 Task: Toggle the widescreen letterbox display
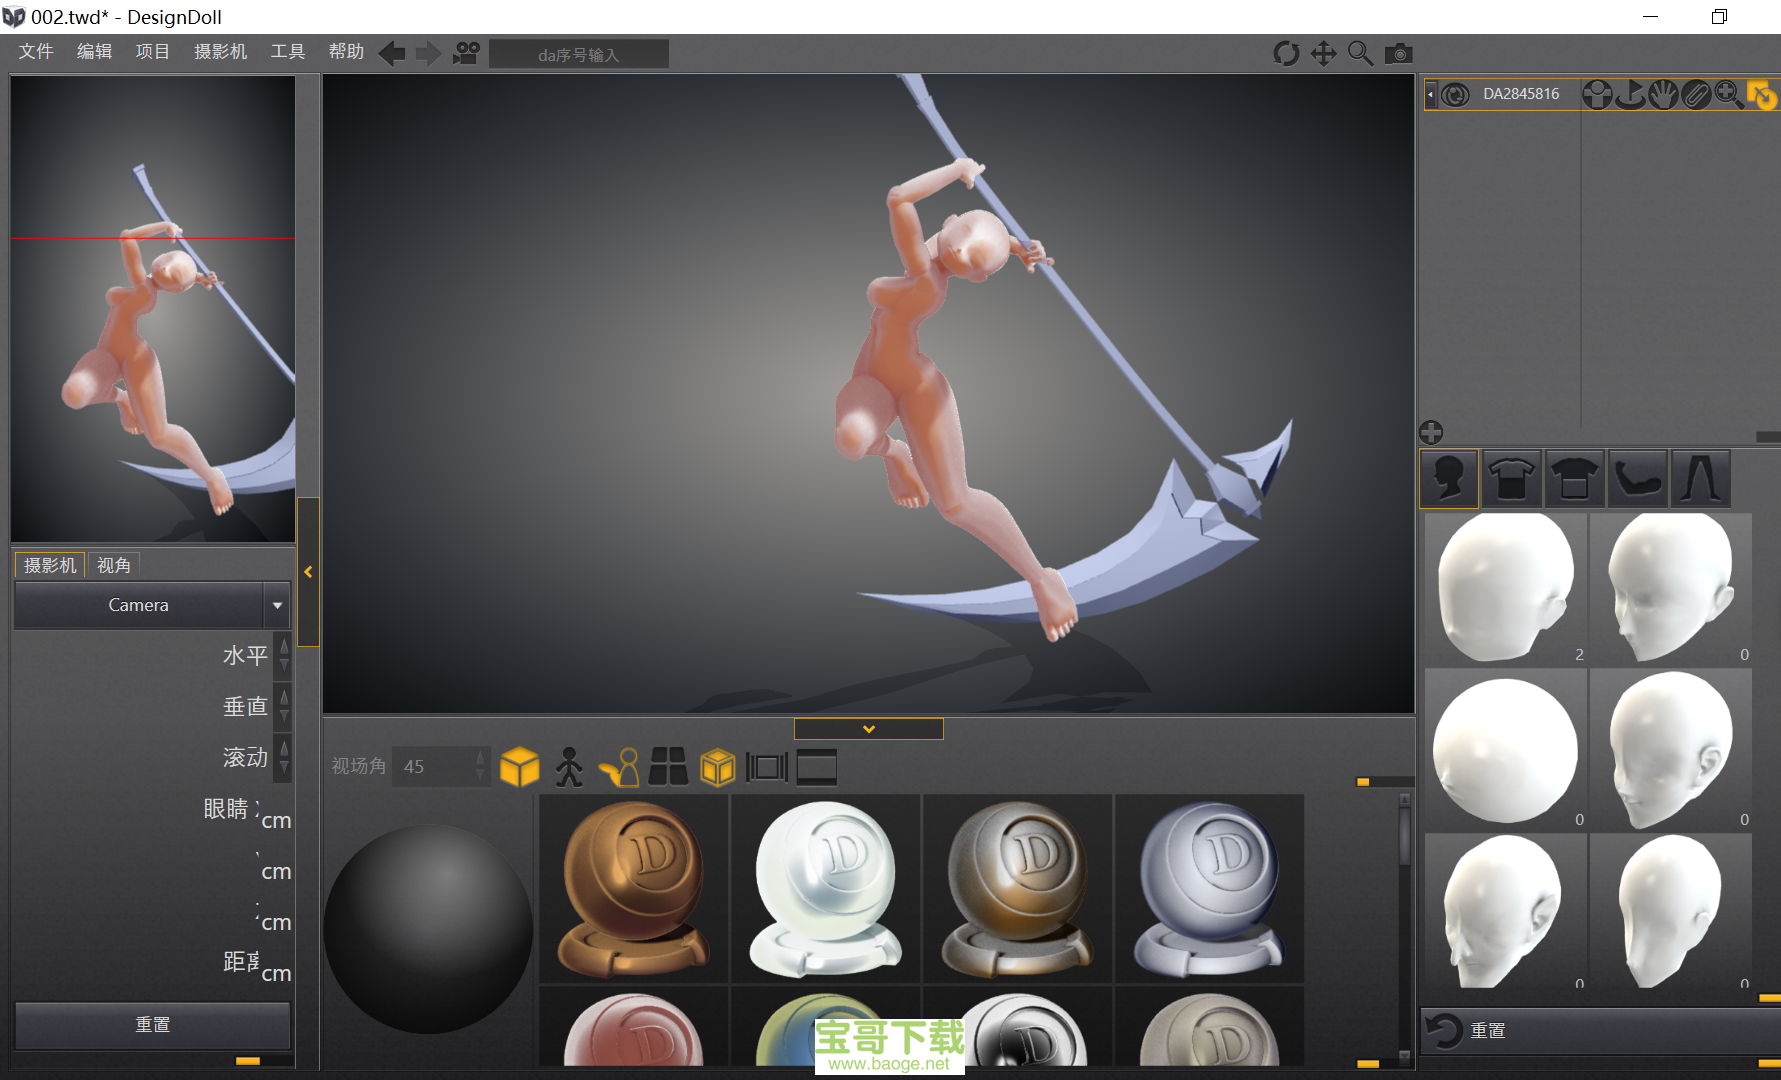click(816, 767)
